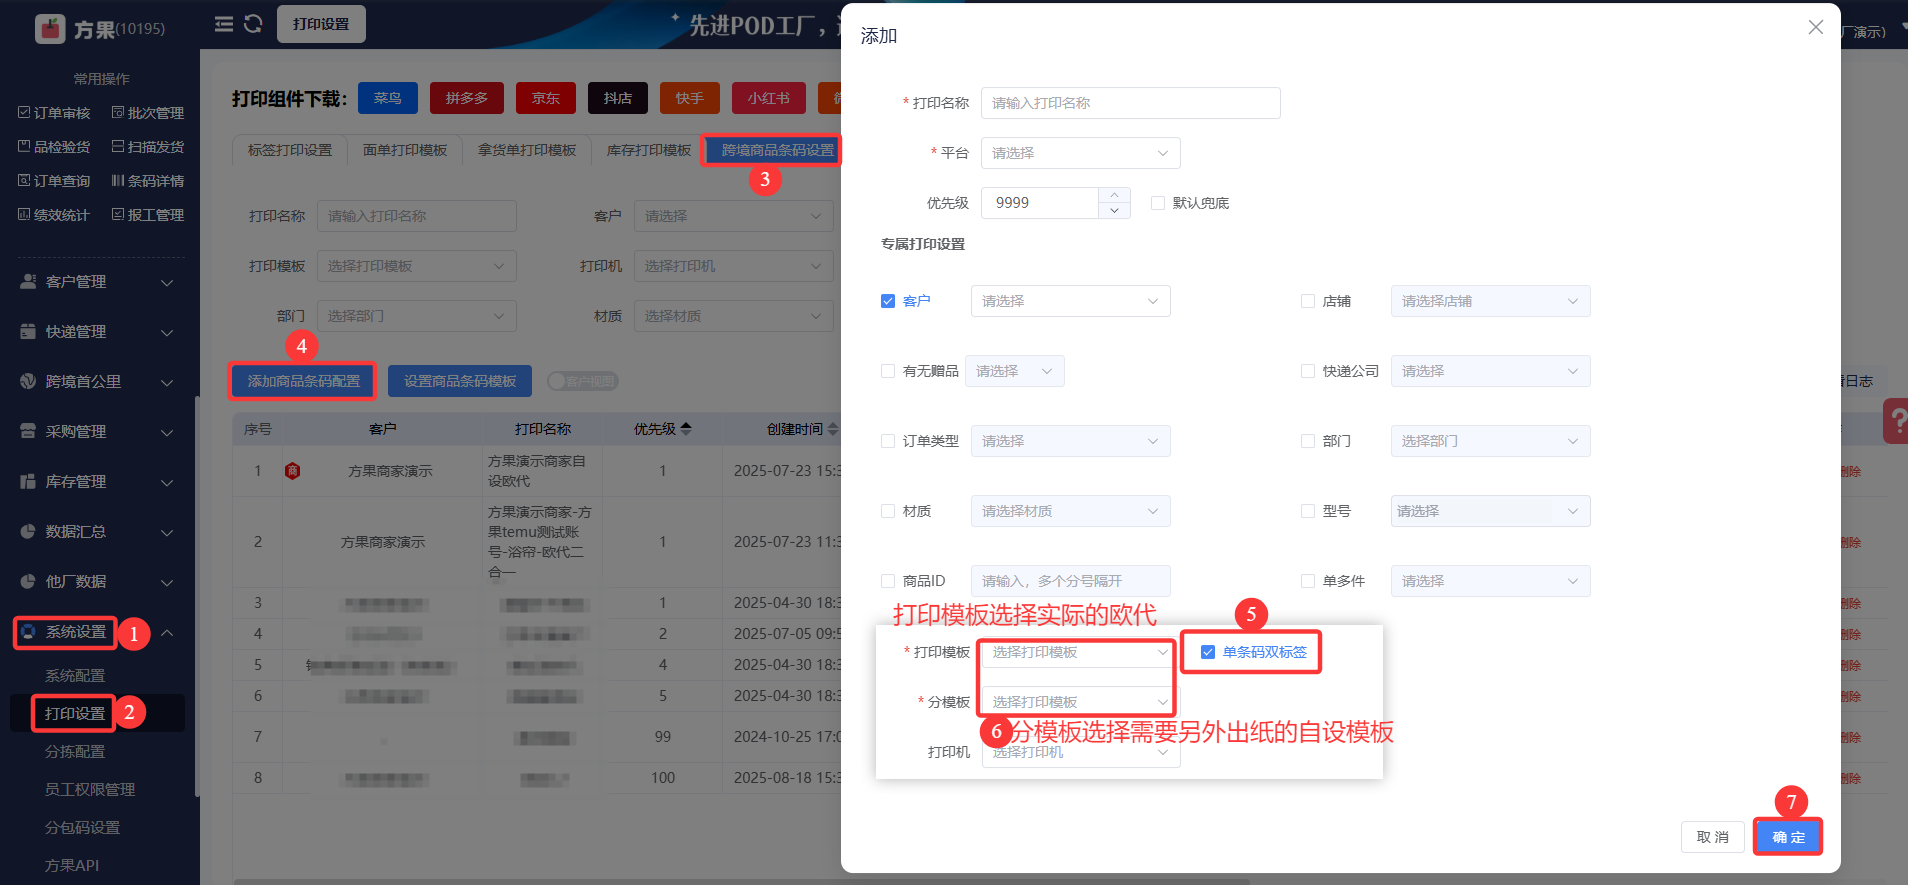Enable the 默认兜底 checkbox
Screen dimensions: 1908x885
(x=1158, y=203)
